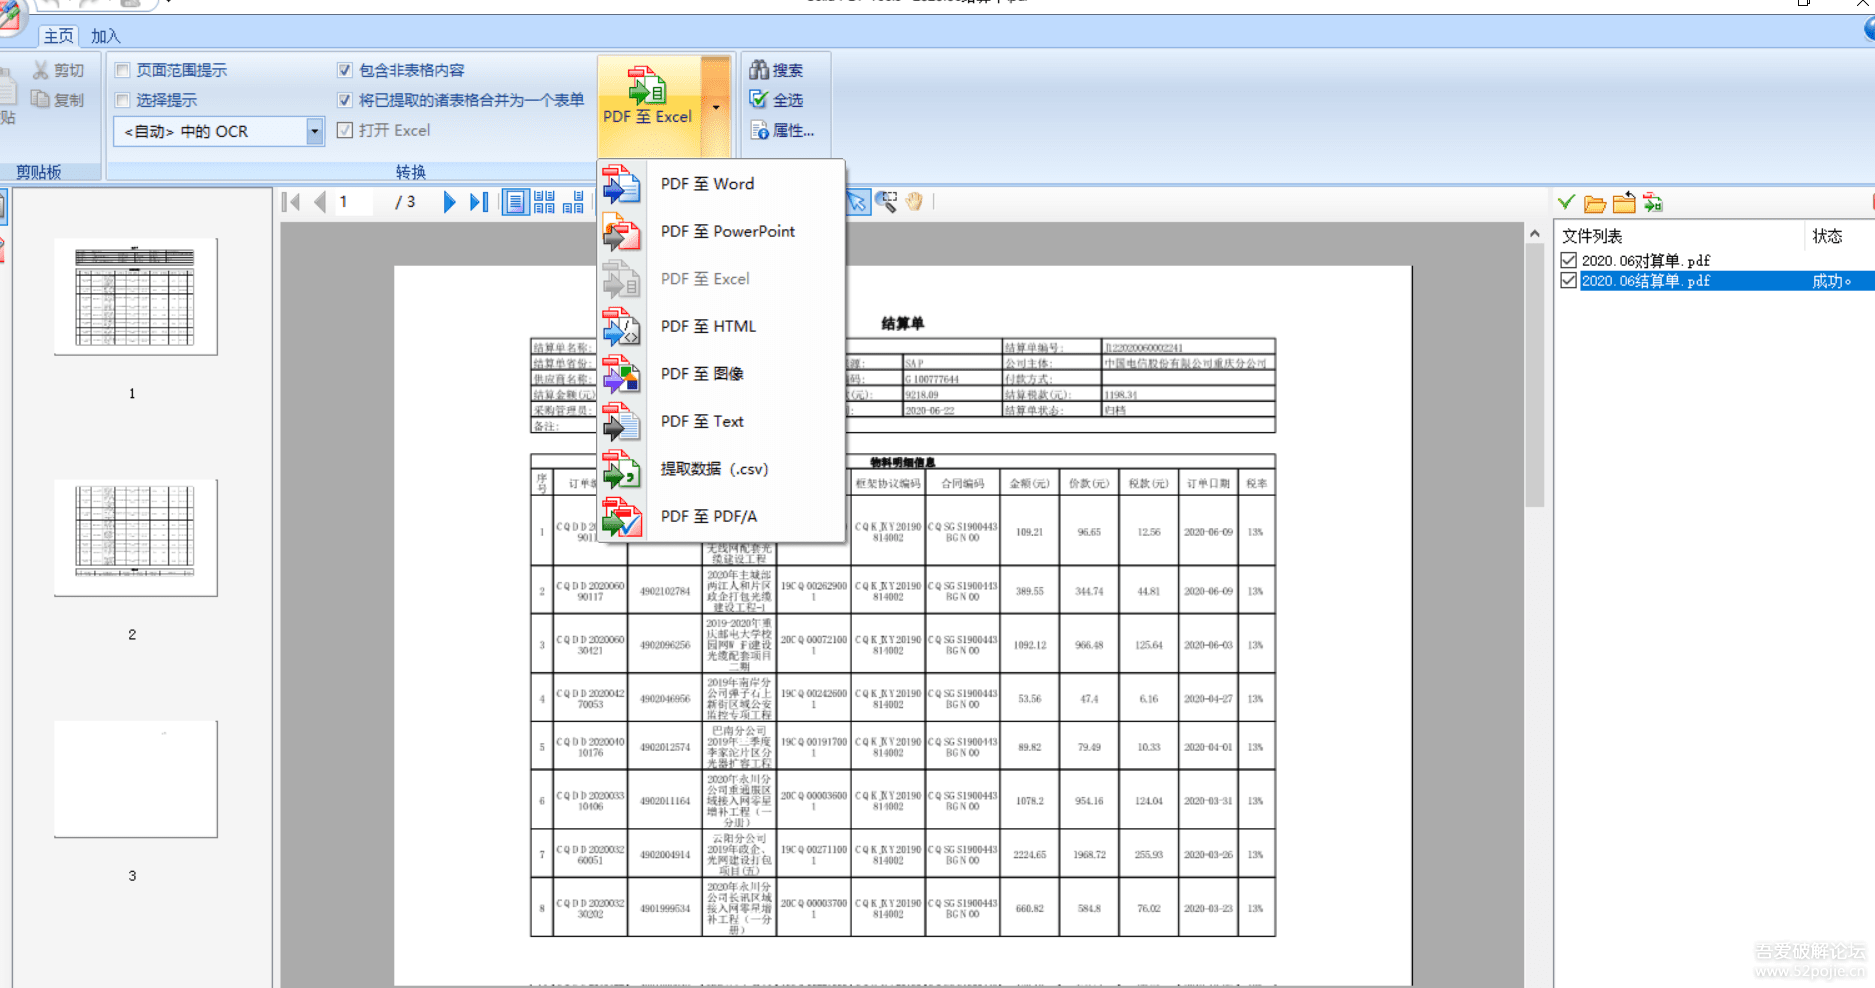This screenshot has height=988, width=1875.
Task: Uncheck 2020.06对算单.pdf in file list
Action: 1567,259
